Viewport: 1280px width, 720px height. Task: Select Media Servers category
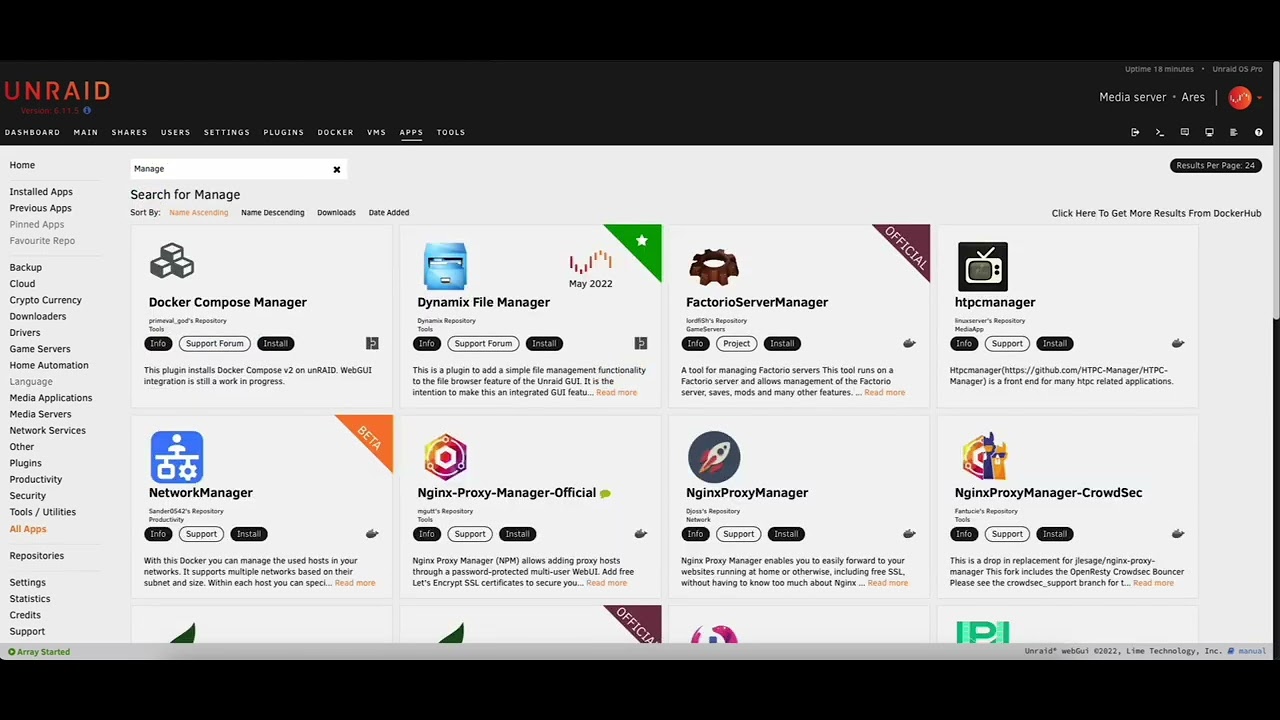click(40, 414)
